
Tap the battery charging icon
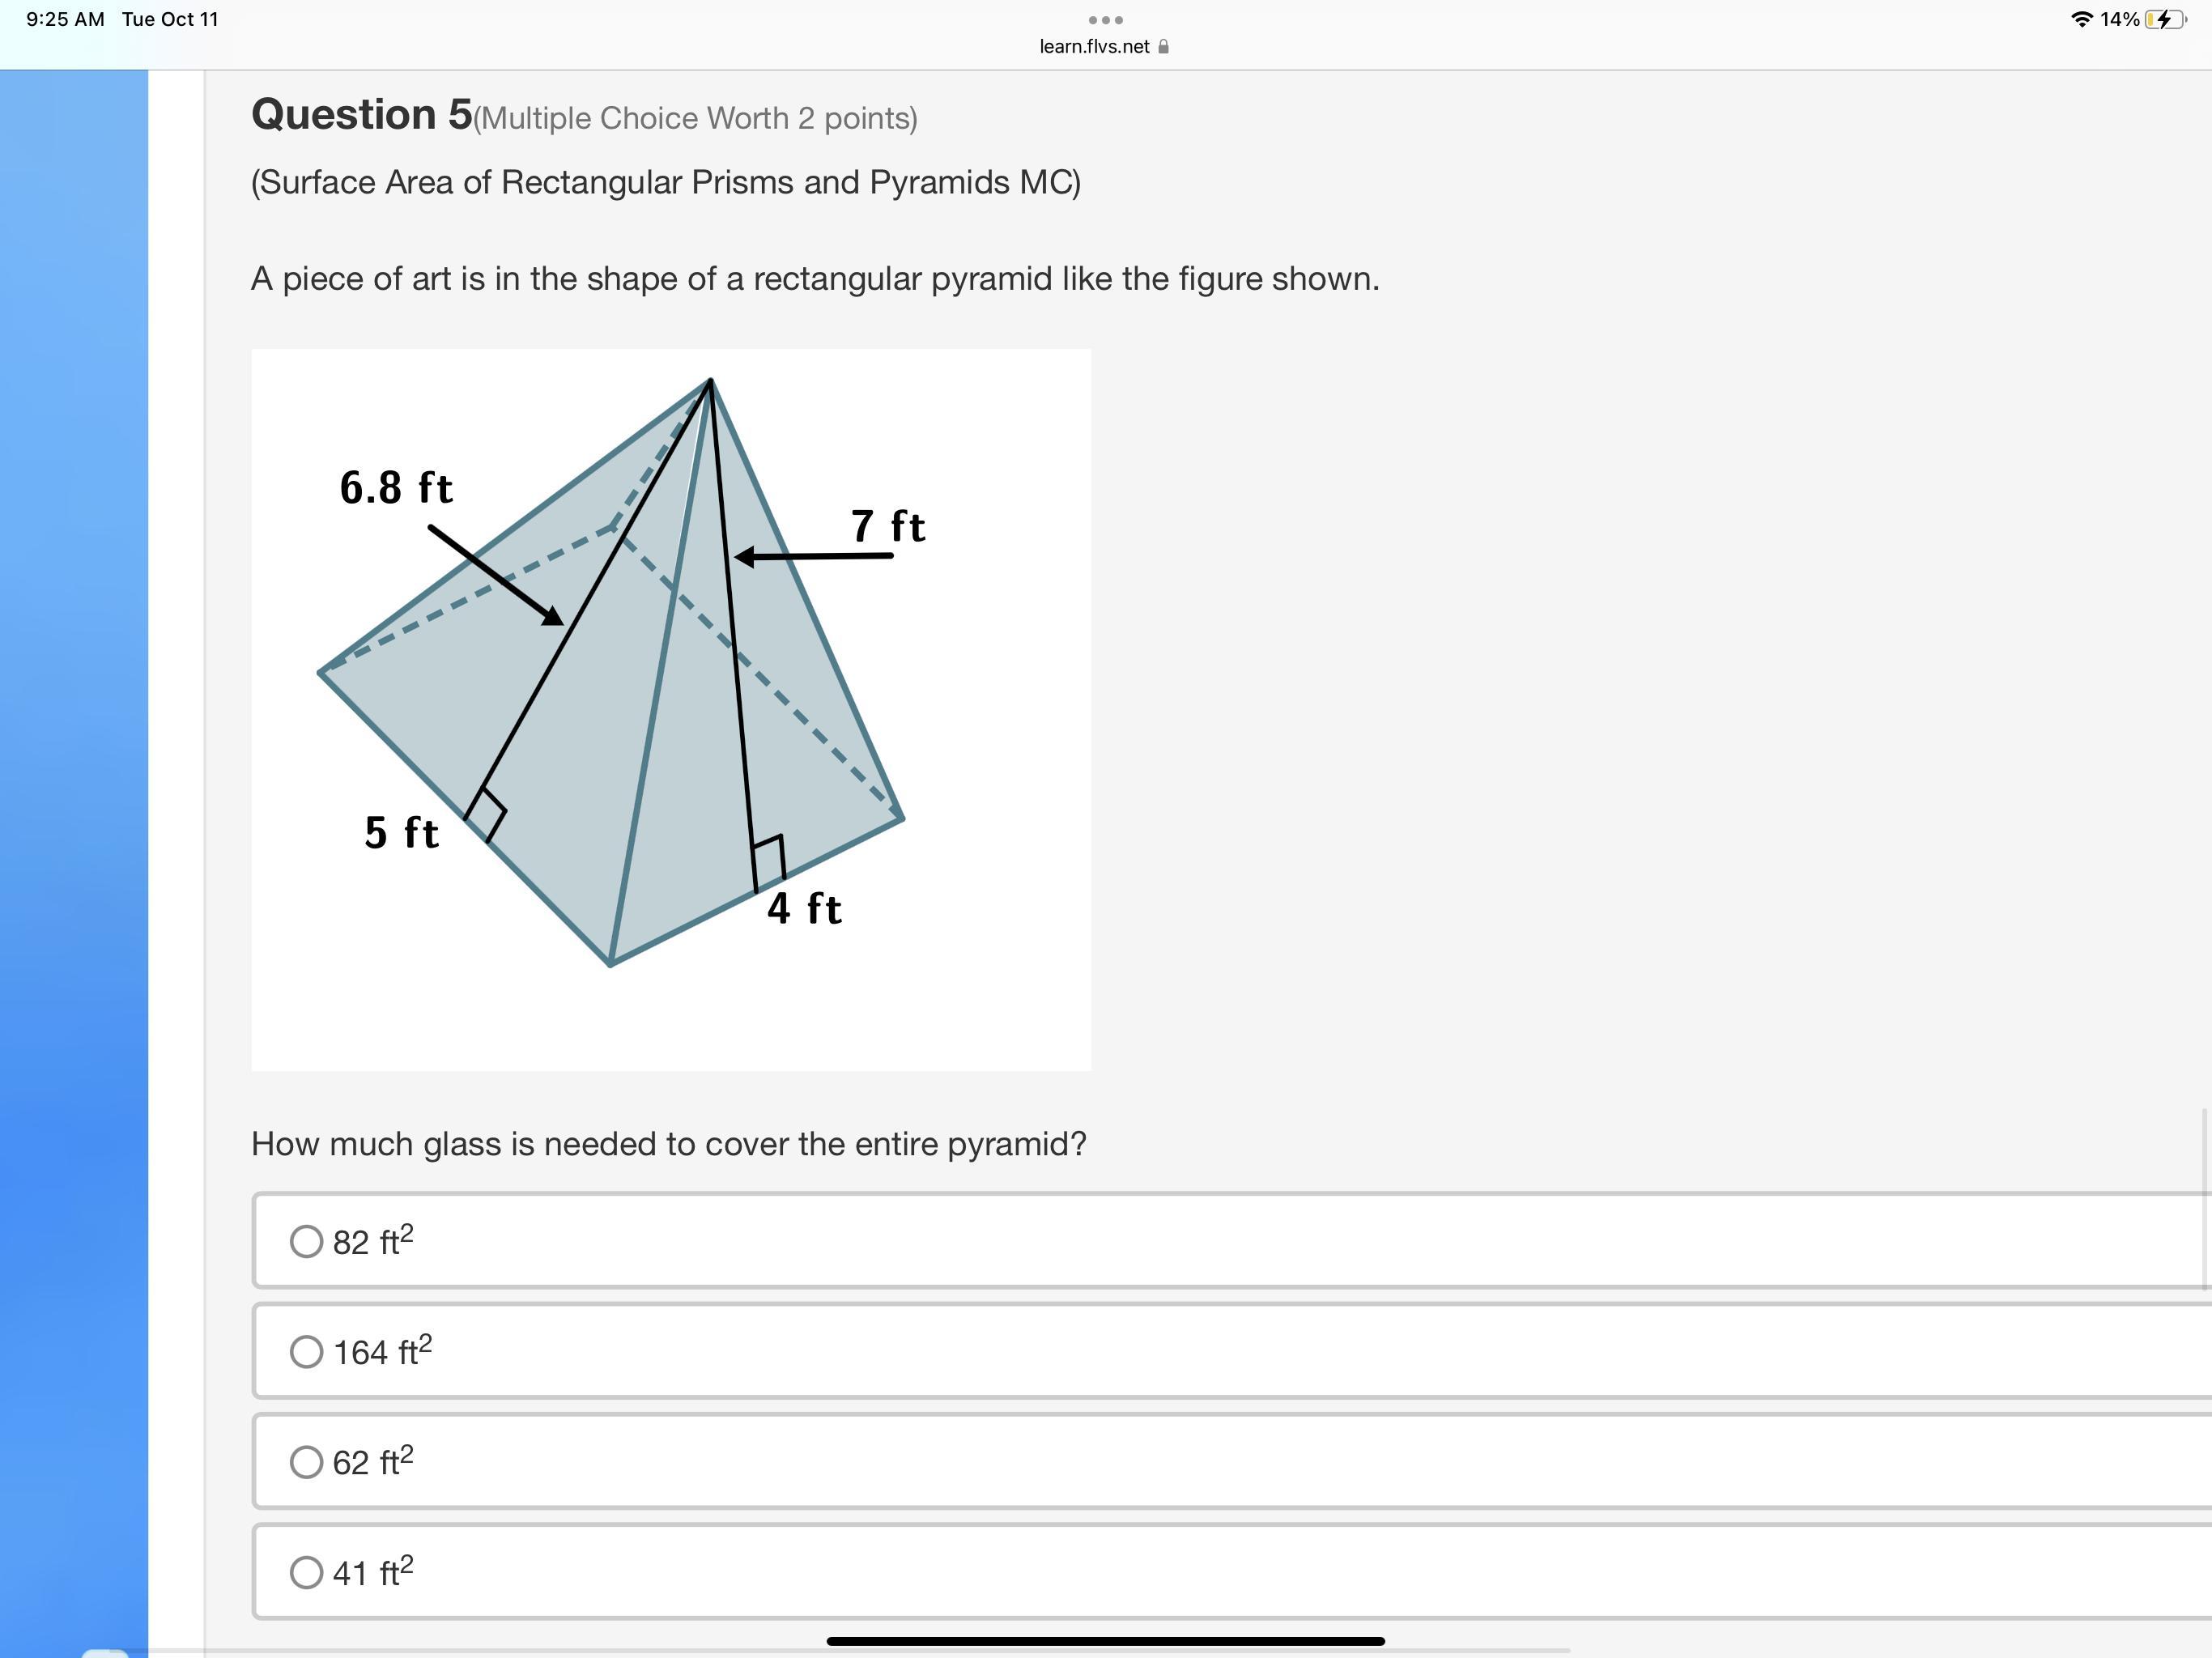(x=2165, y=19)
